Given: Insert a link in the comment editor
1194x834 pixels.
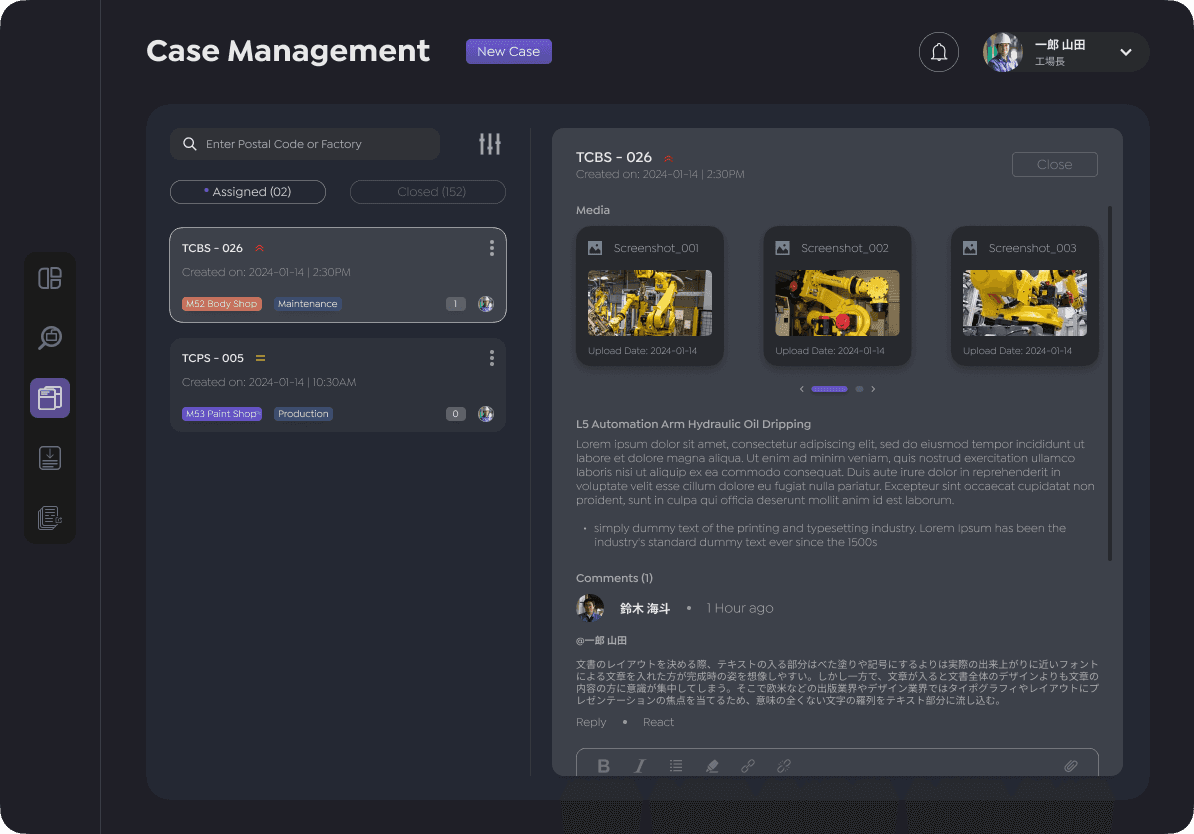Looking at the screenshot, I should click(x=748, y=765).
